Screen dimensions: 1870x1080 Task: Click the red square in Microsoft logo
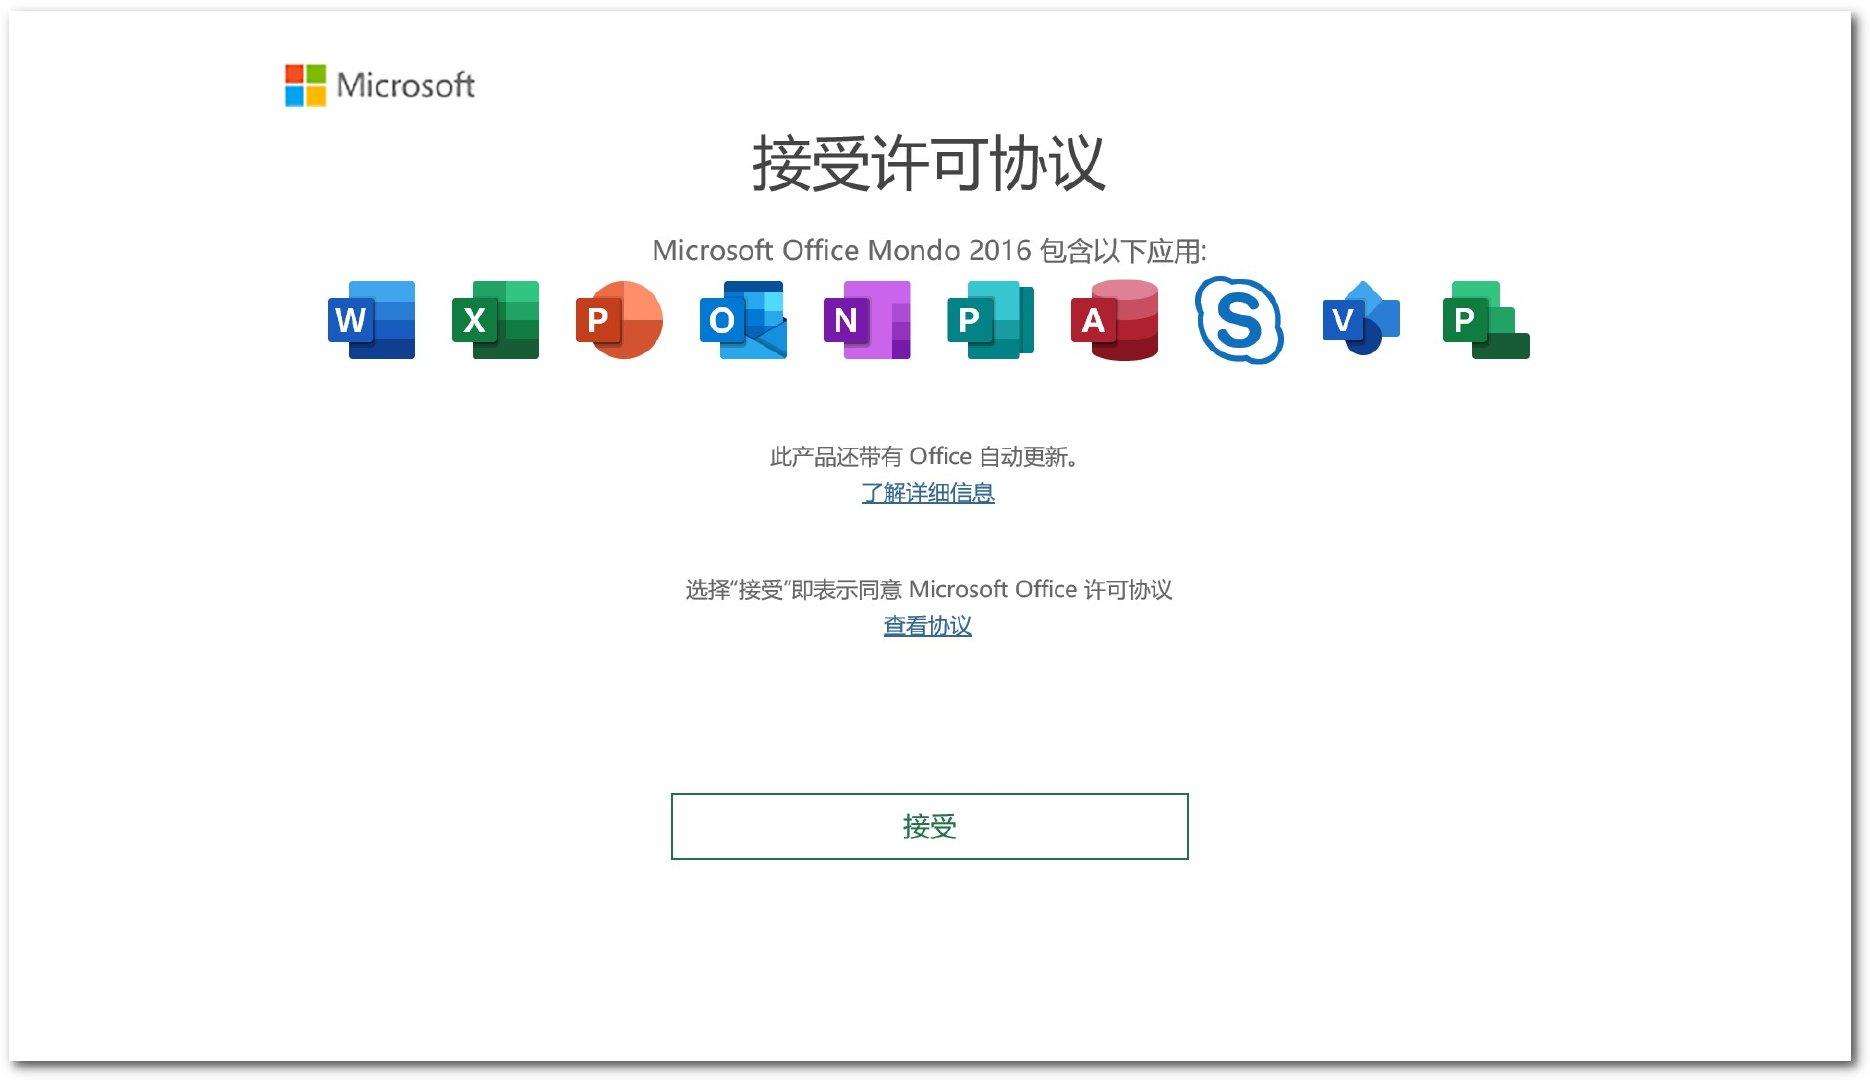[x=295, y=75]
